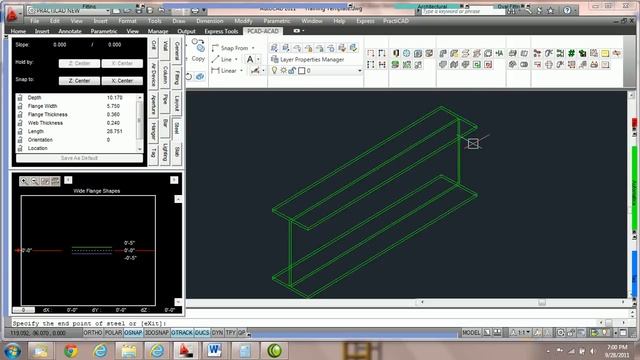Click the layer padlock lock icon
The height and width of the screenshot is (360, 640).
(x=292, y=71)
